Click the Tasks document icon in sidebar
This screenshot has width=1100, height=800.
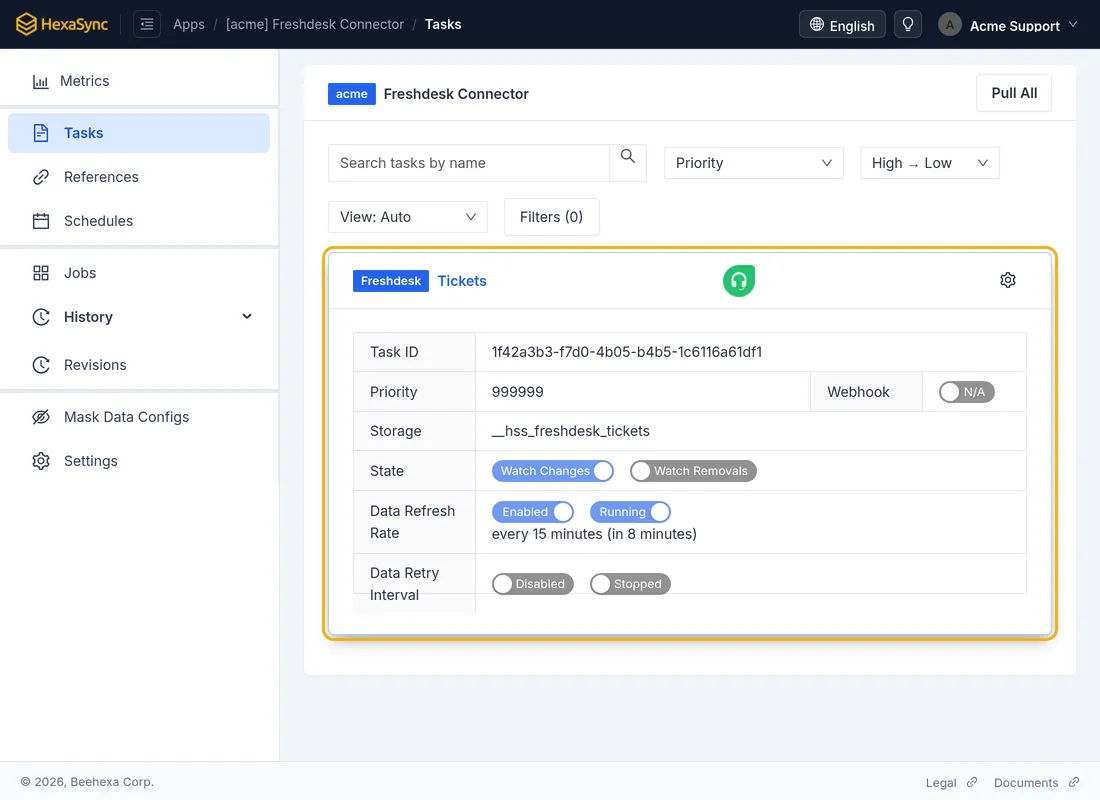[41, 133]
